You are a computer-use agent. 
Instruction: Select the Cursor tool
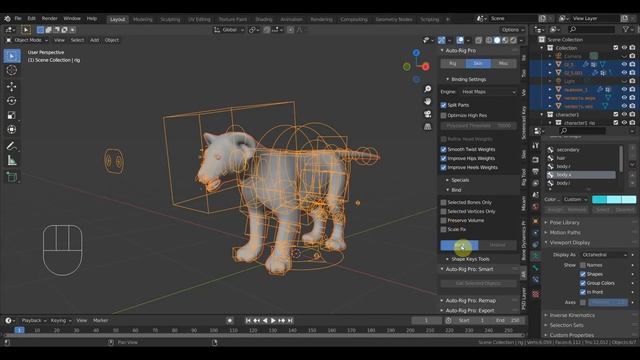pos(12,70)
